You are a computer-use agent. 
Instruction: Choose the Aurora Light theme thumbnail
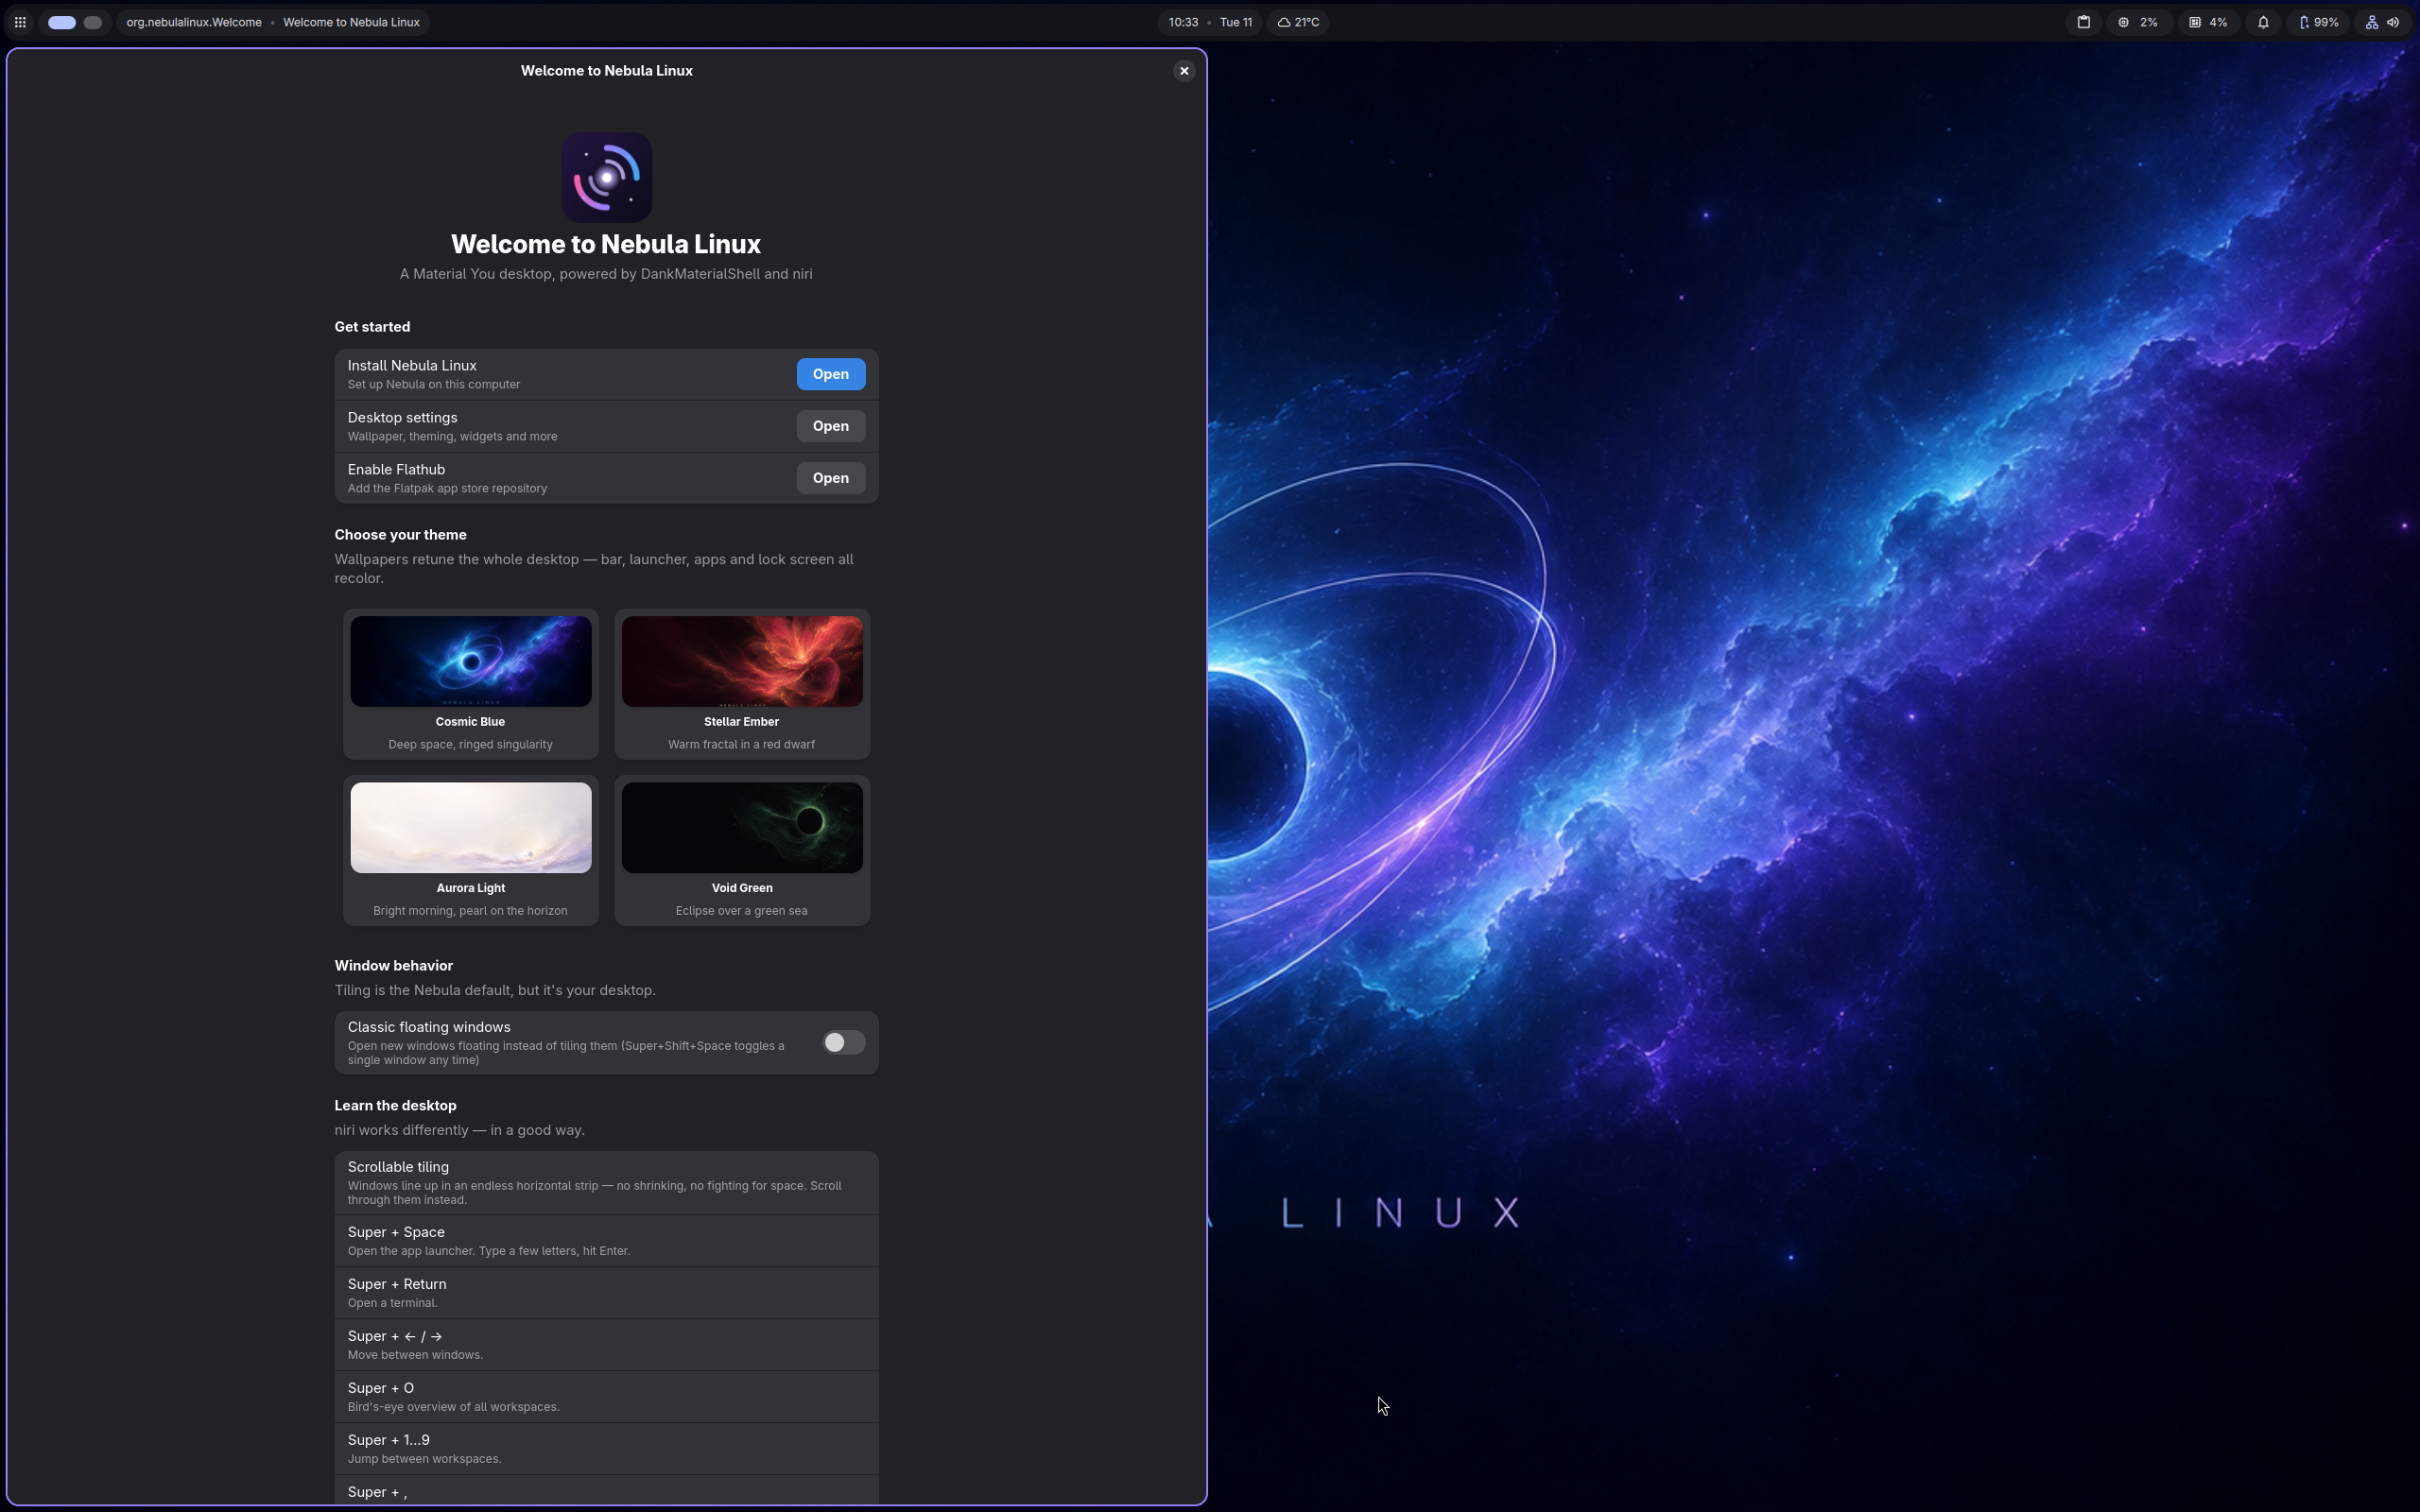(470, 827)
